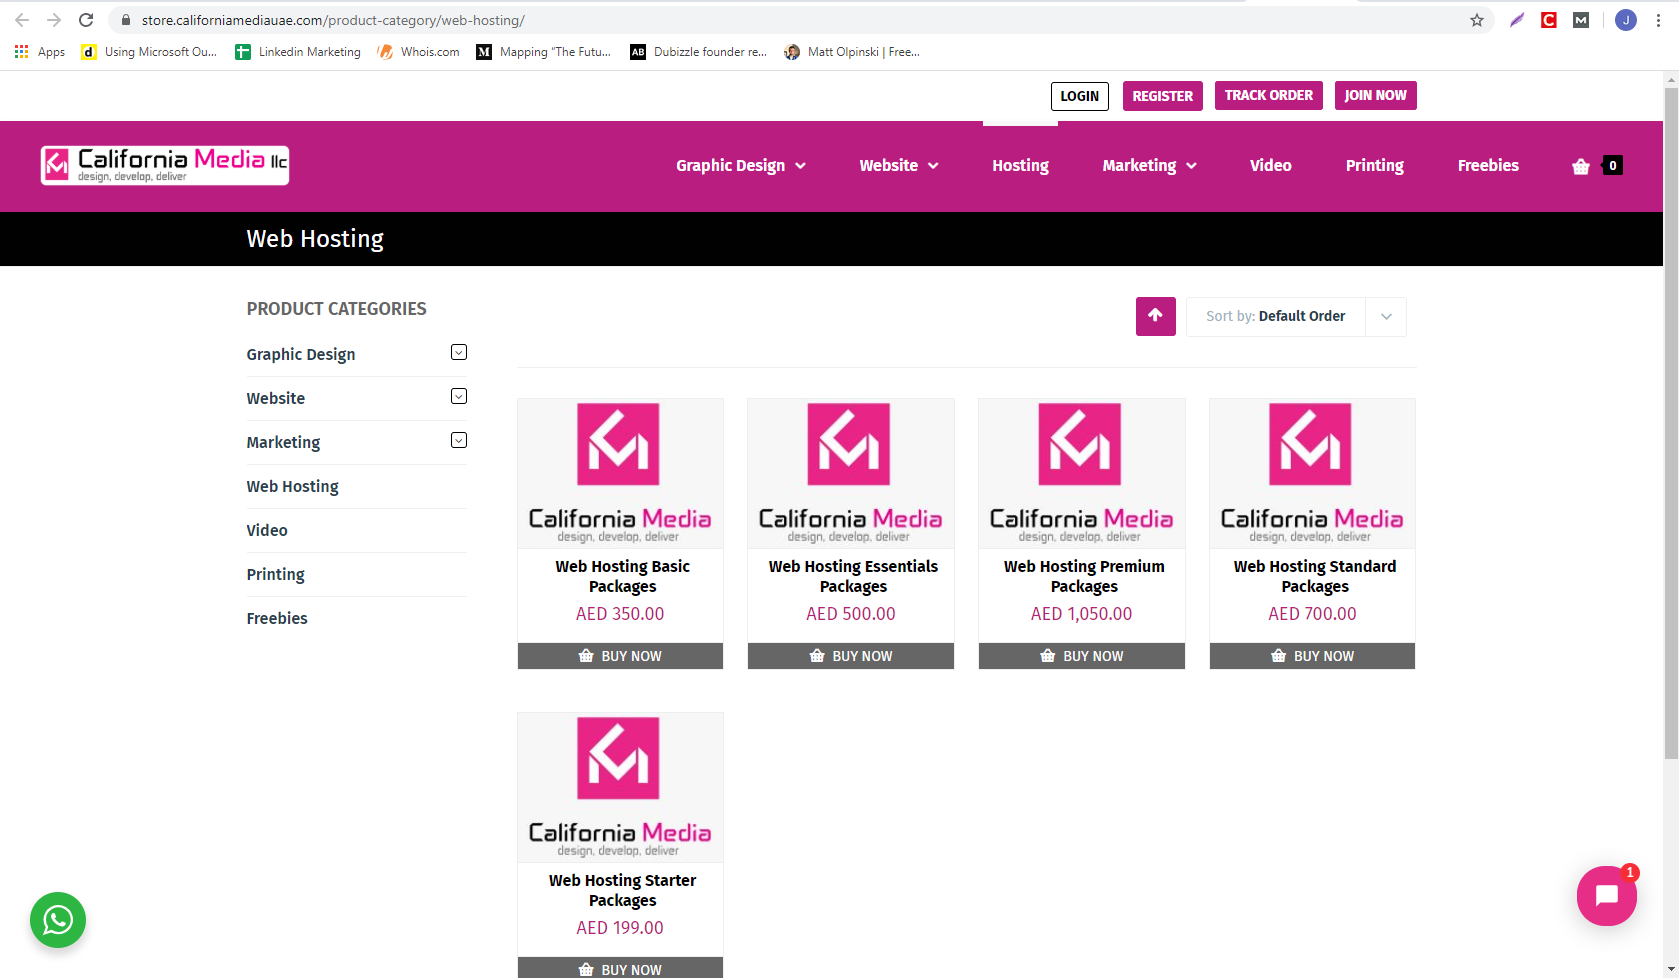
Task: Open the Website menu in the navbar
Action: (899, 166)
